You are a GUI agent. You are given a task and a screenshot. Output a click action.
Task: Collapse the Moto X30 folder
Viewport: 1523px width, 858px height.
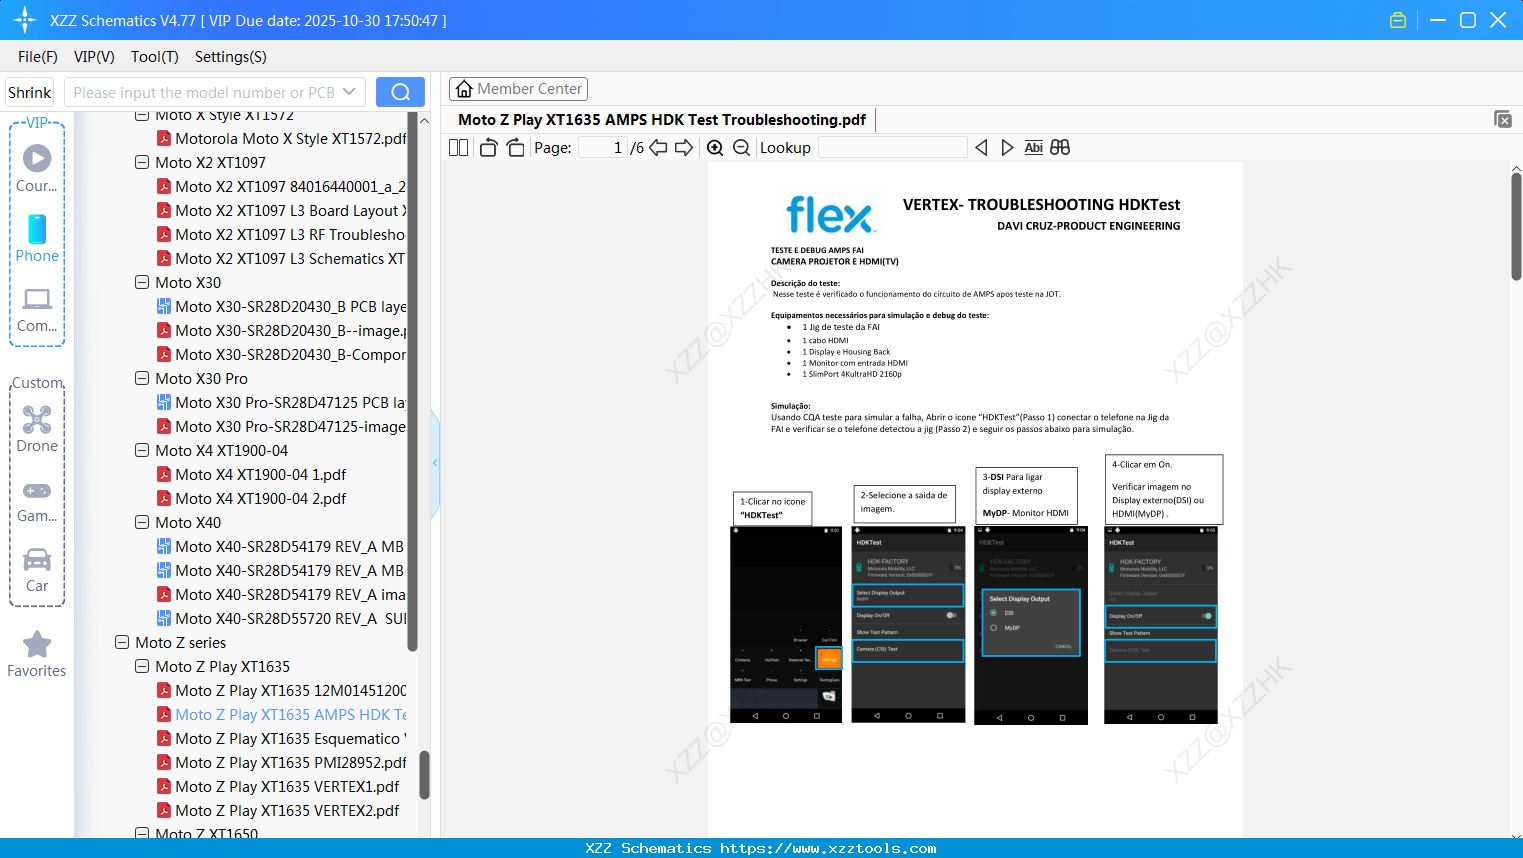pos(142,282)
